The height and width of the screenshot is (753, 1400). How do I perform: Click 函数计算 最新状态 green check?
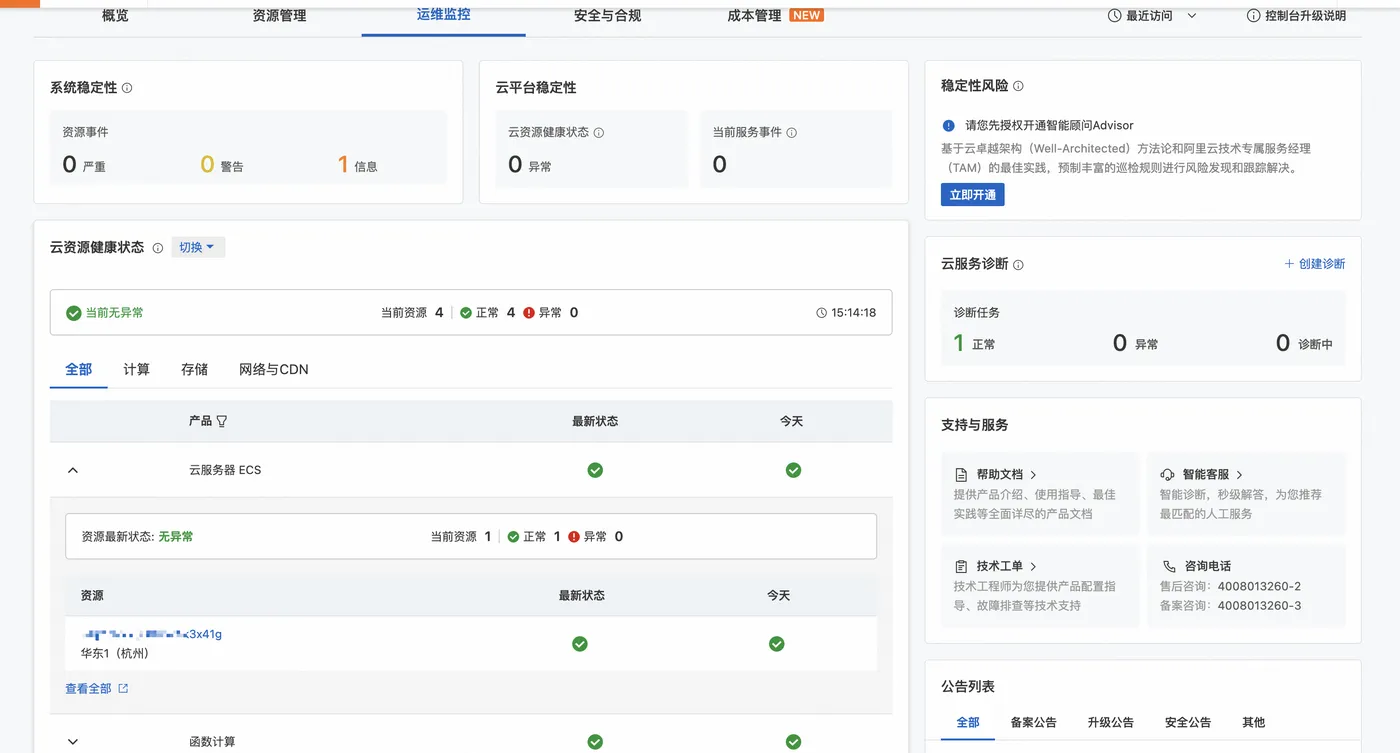pyautogui.click(x=595, y=742)
